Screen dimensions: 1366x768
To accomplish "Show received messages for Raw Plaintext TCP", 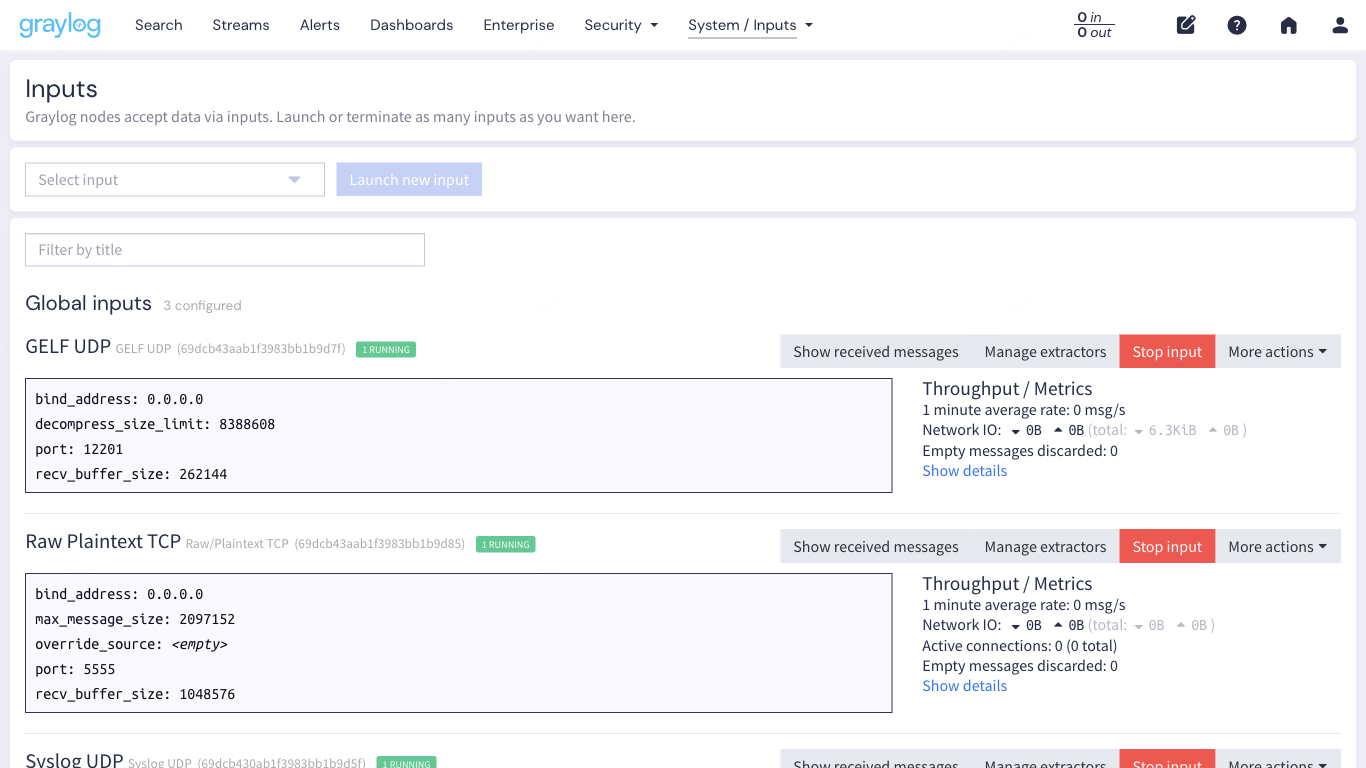I will click(x=875, y=546).
